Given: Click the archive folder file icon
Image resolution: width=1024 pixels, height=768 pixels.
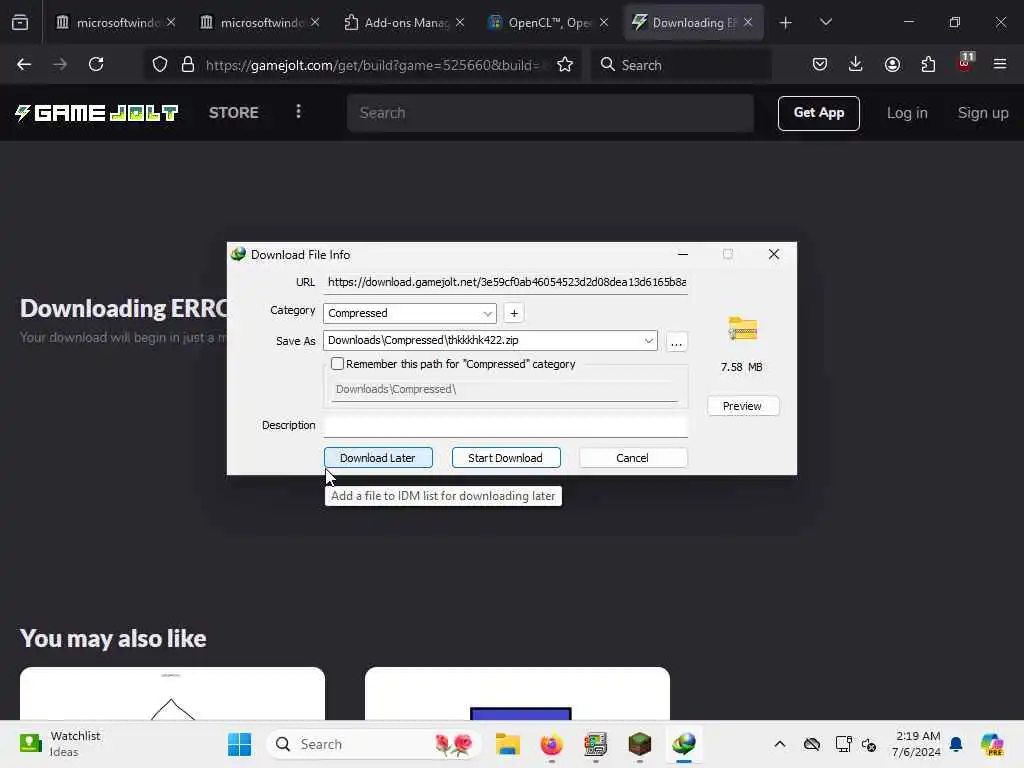Looking at the screenshot, I should pos(743,328).
